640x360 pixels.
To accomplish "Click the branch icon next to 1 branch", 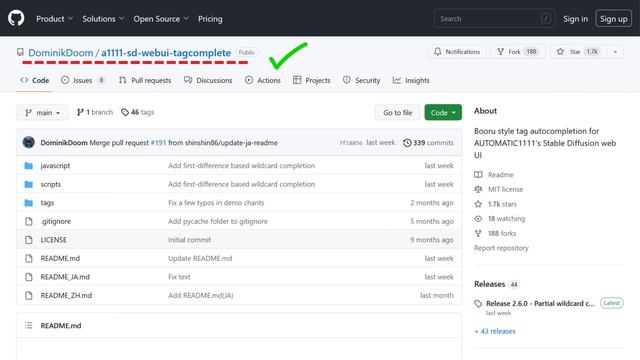I will pos(80,112).
